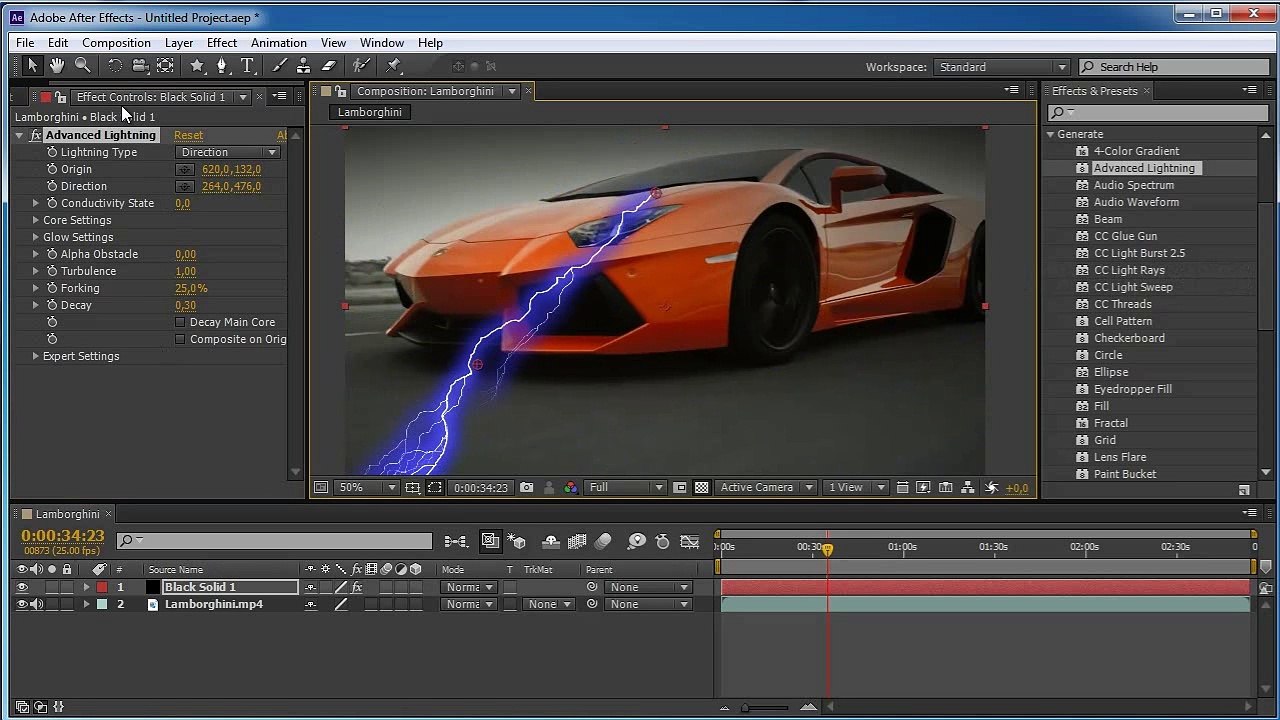Toggle mask and shape path visibility
This screenshot has height=720, width=1280.
(435, 488)
